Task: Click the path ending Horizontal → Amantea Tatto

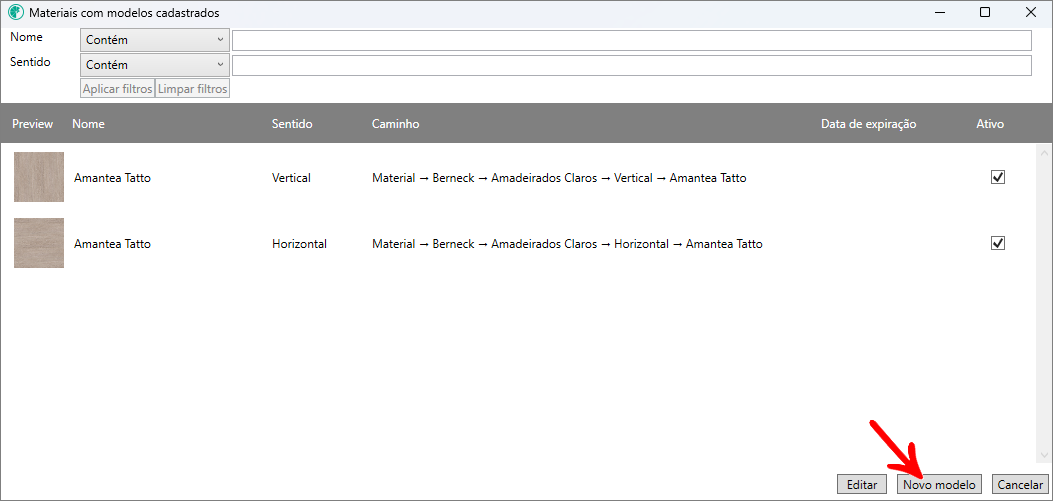Action: [x=567, y=244]
